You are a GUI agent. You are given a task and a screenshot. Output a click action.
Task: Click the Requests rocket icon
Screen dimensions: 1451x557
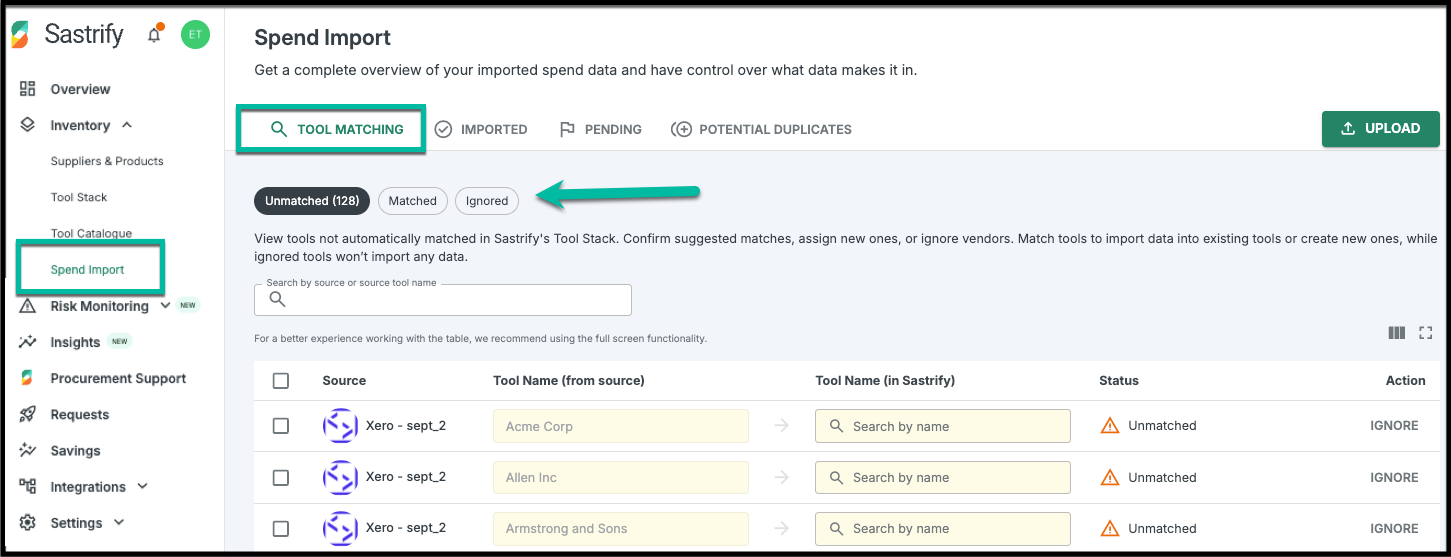(x=28, y=415)
